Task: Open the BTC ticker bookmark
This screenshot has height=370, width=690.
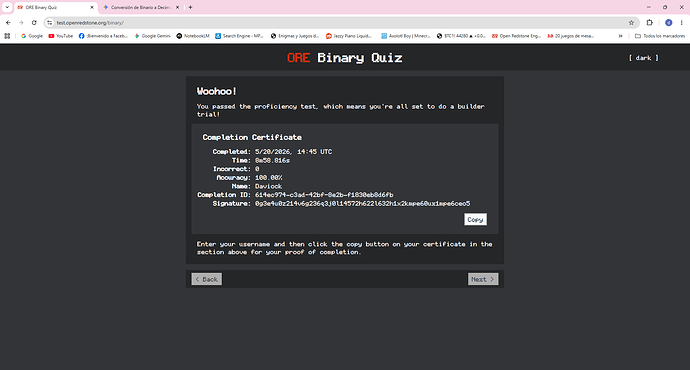Action: pyautogui.click(x=461, y=36)
